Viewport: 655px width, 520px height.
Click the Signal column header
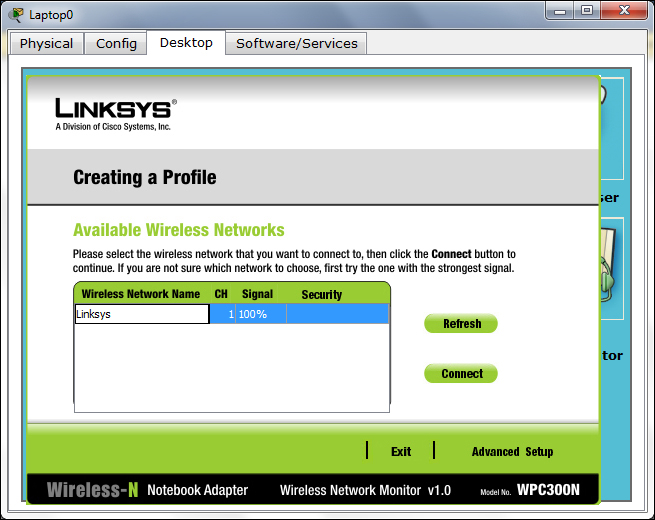[x=257, y=294]
